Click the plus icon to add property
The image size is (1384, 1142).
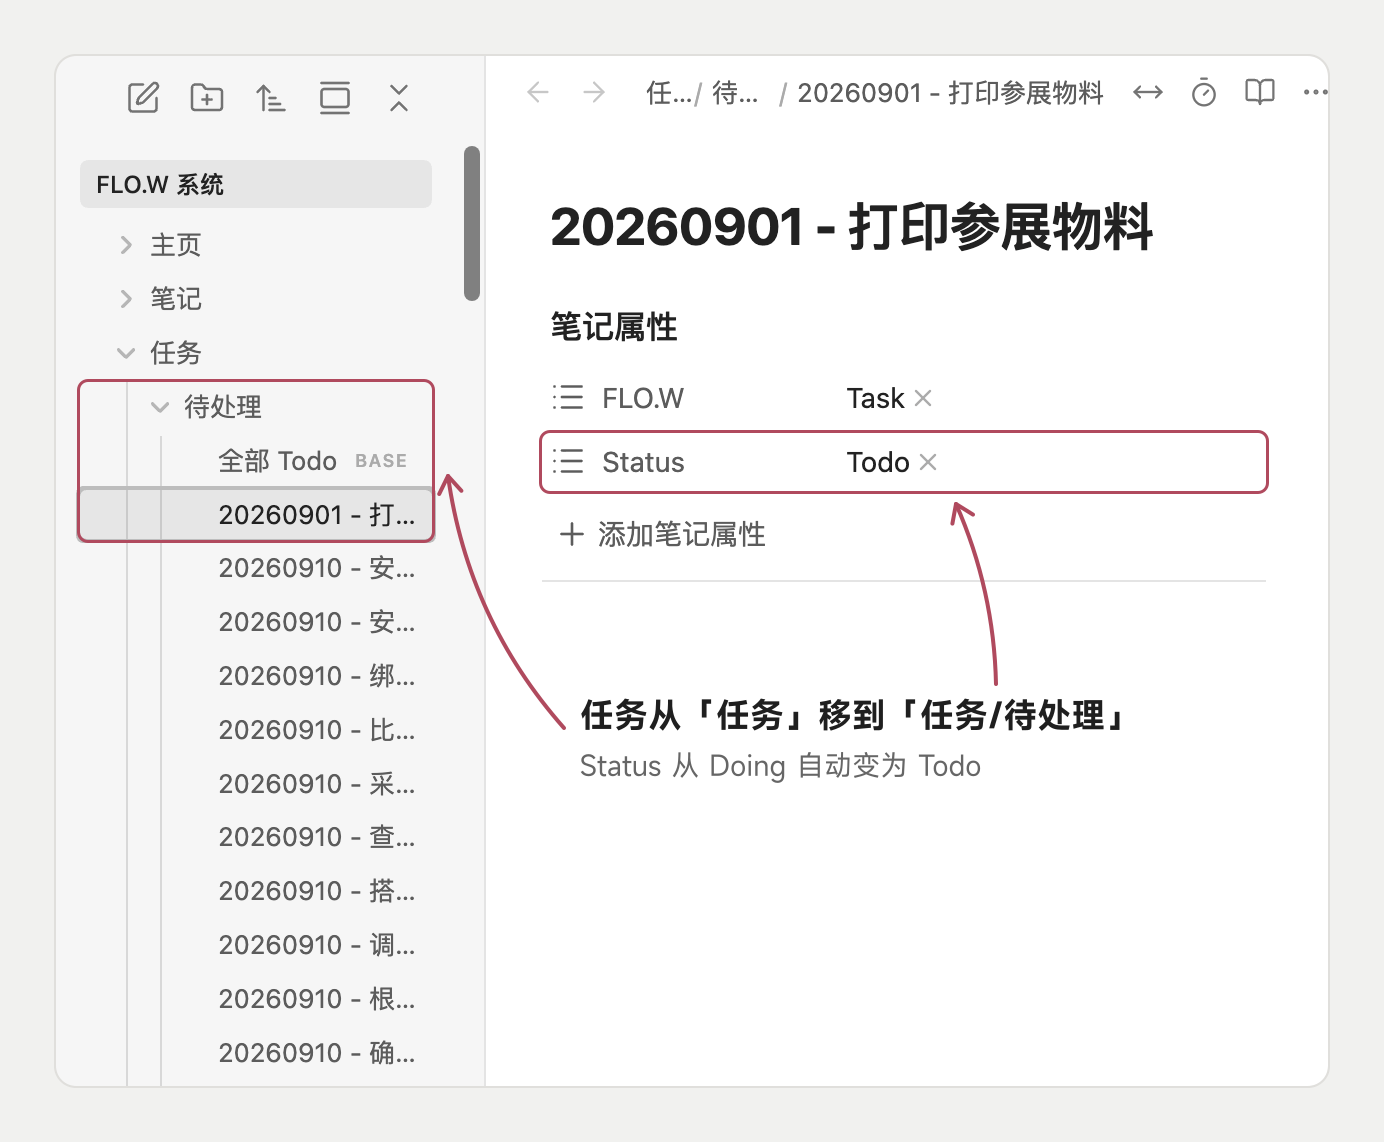point(572,534)
